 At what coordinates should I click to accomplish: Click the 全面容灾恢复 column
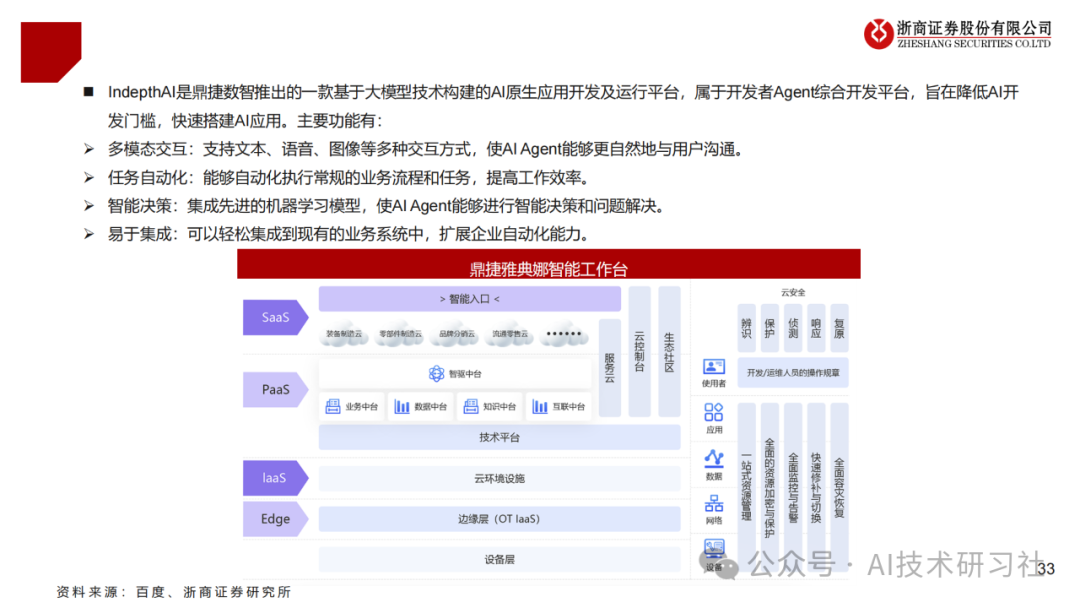tap(839, 488)
